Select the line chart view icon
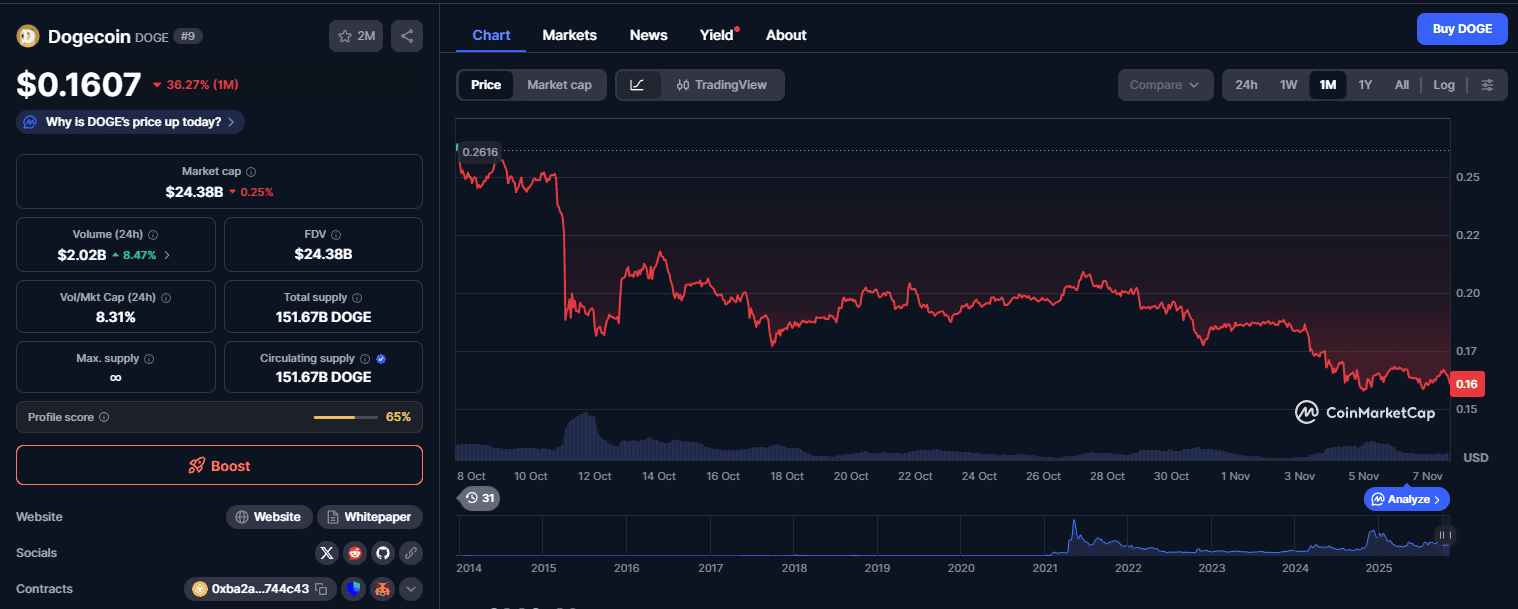Image resolution: width=1518 pixels, height=609 pixels. tap(638, 85)
